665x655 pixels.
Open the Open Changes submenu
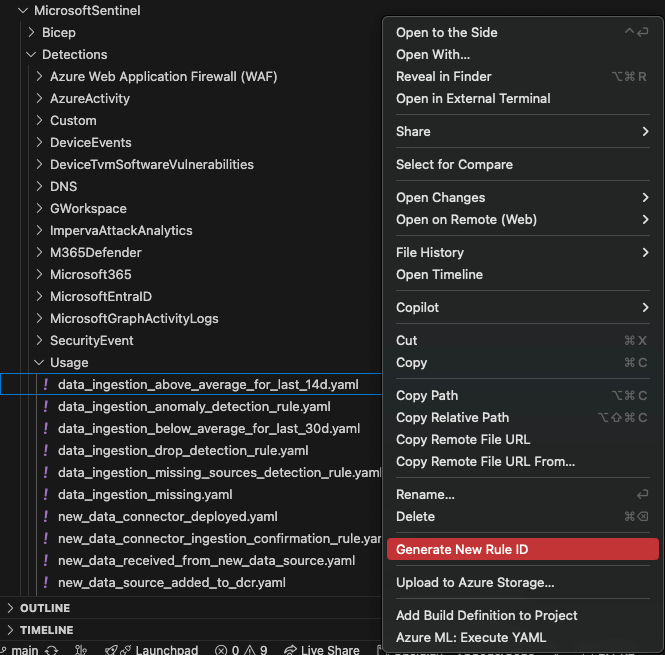[522, 198]
